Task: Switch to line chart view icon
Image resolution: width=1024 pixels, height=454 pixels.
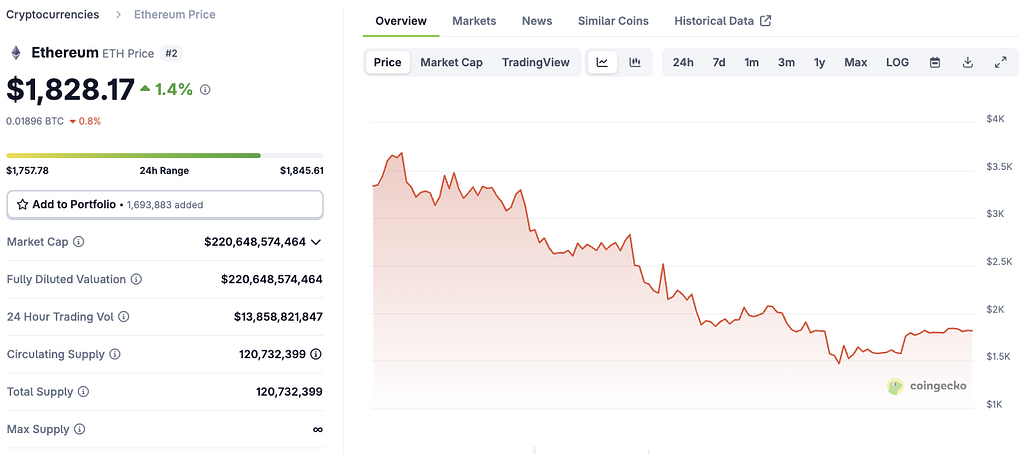Action: [x=602, y=62]
